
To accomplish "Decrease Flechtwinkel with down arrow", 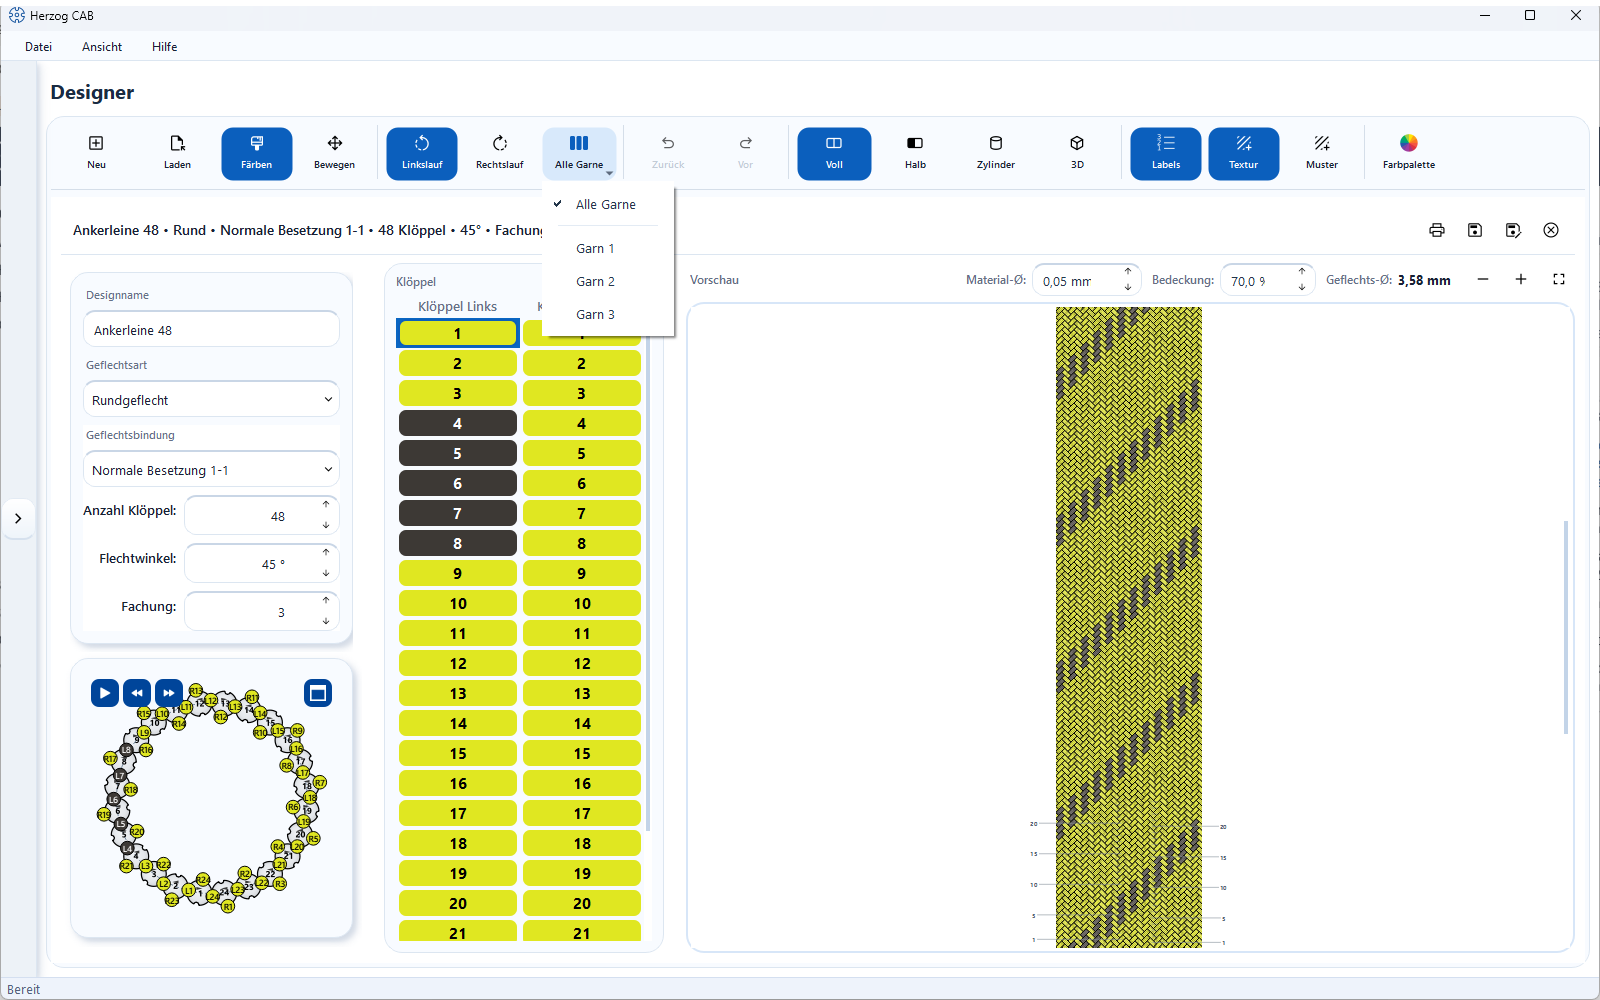I will click(326, 573).
